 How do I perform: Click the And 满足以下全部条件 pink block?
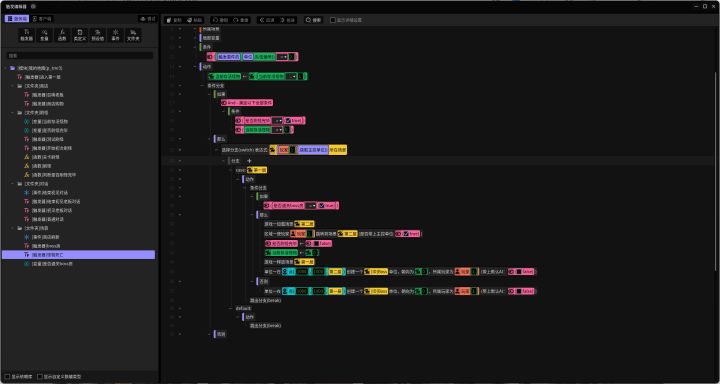click(247, 103)
